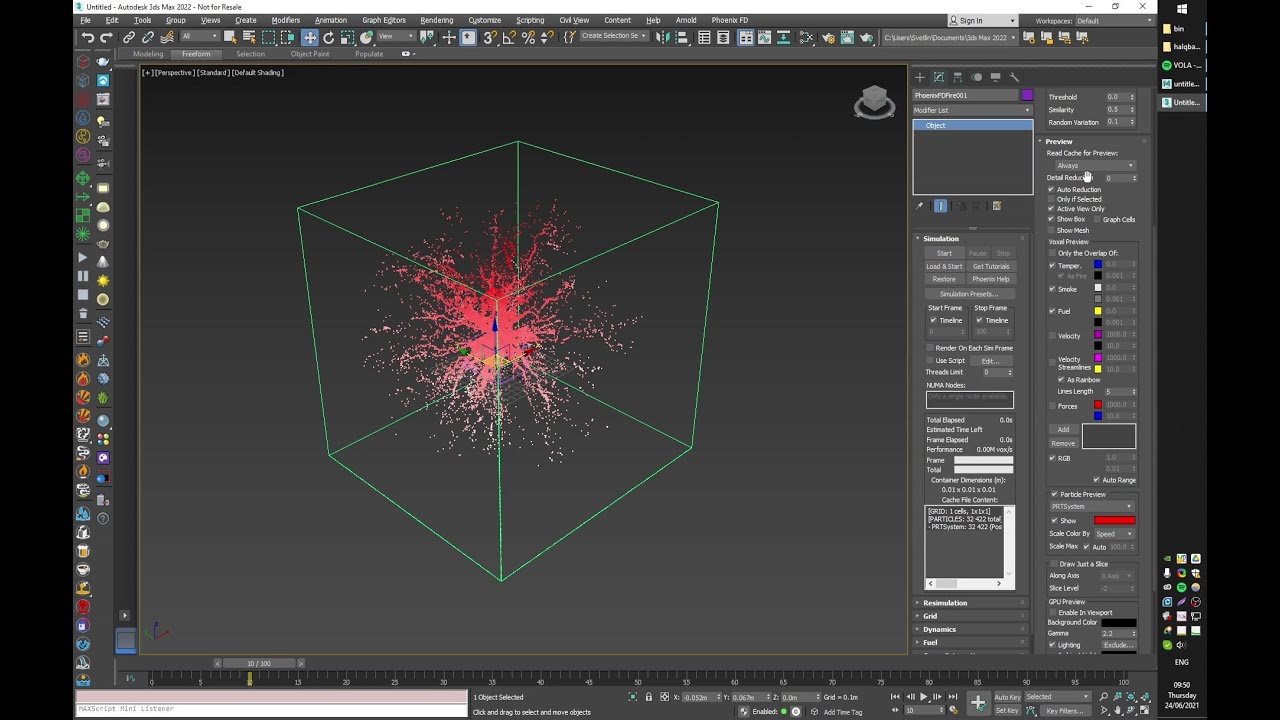Open the Utilities wrench panel icon
Viewport: 1280px width, 720px height.
1014,77
